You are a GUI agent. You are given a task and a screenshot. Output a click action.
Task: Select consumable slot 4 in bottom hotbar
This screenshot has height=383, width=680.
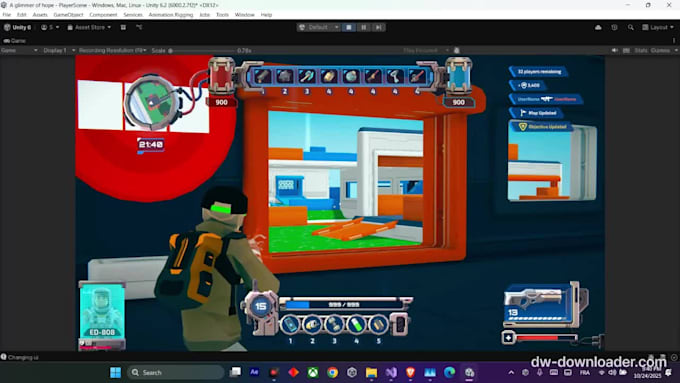point(356,324)
